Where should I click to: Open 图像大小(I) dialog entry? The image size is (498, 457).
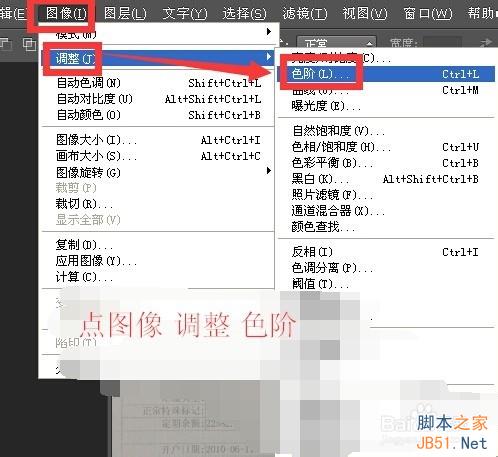[158, 140]
